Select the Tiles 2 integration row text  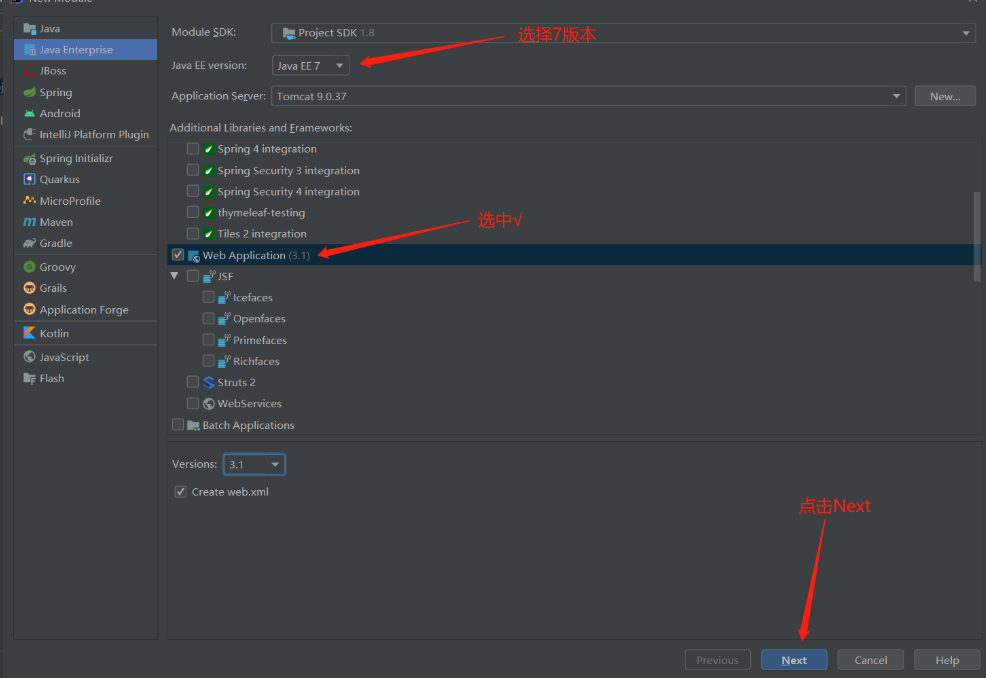click(x=262, y=234)
